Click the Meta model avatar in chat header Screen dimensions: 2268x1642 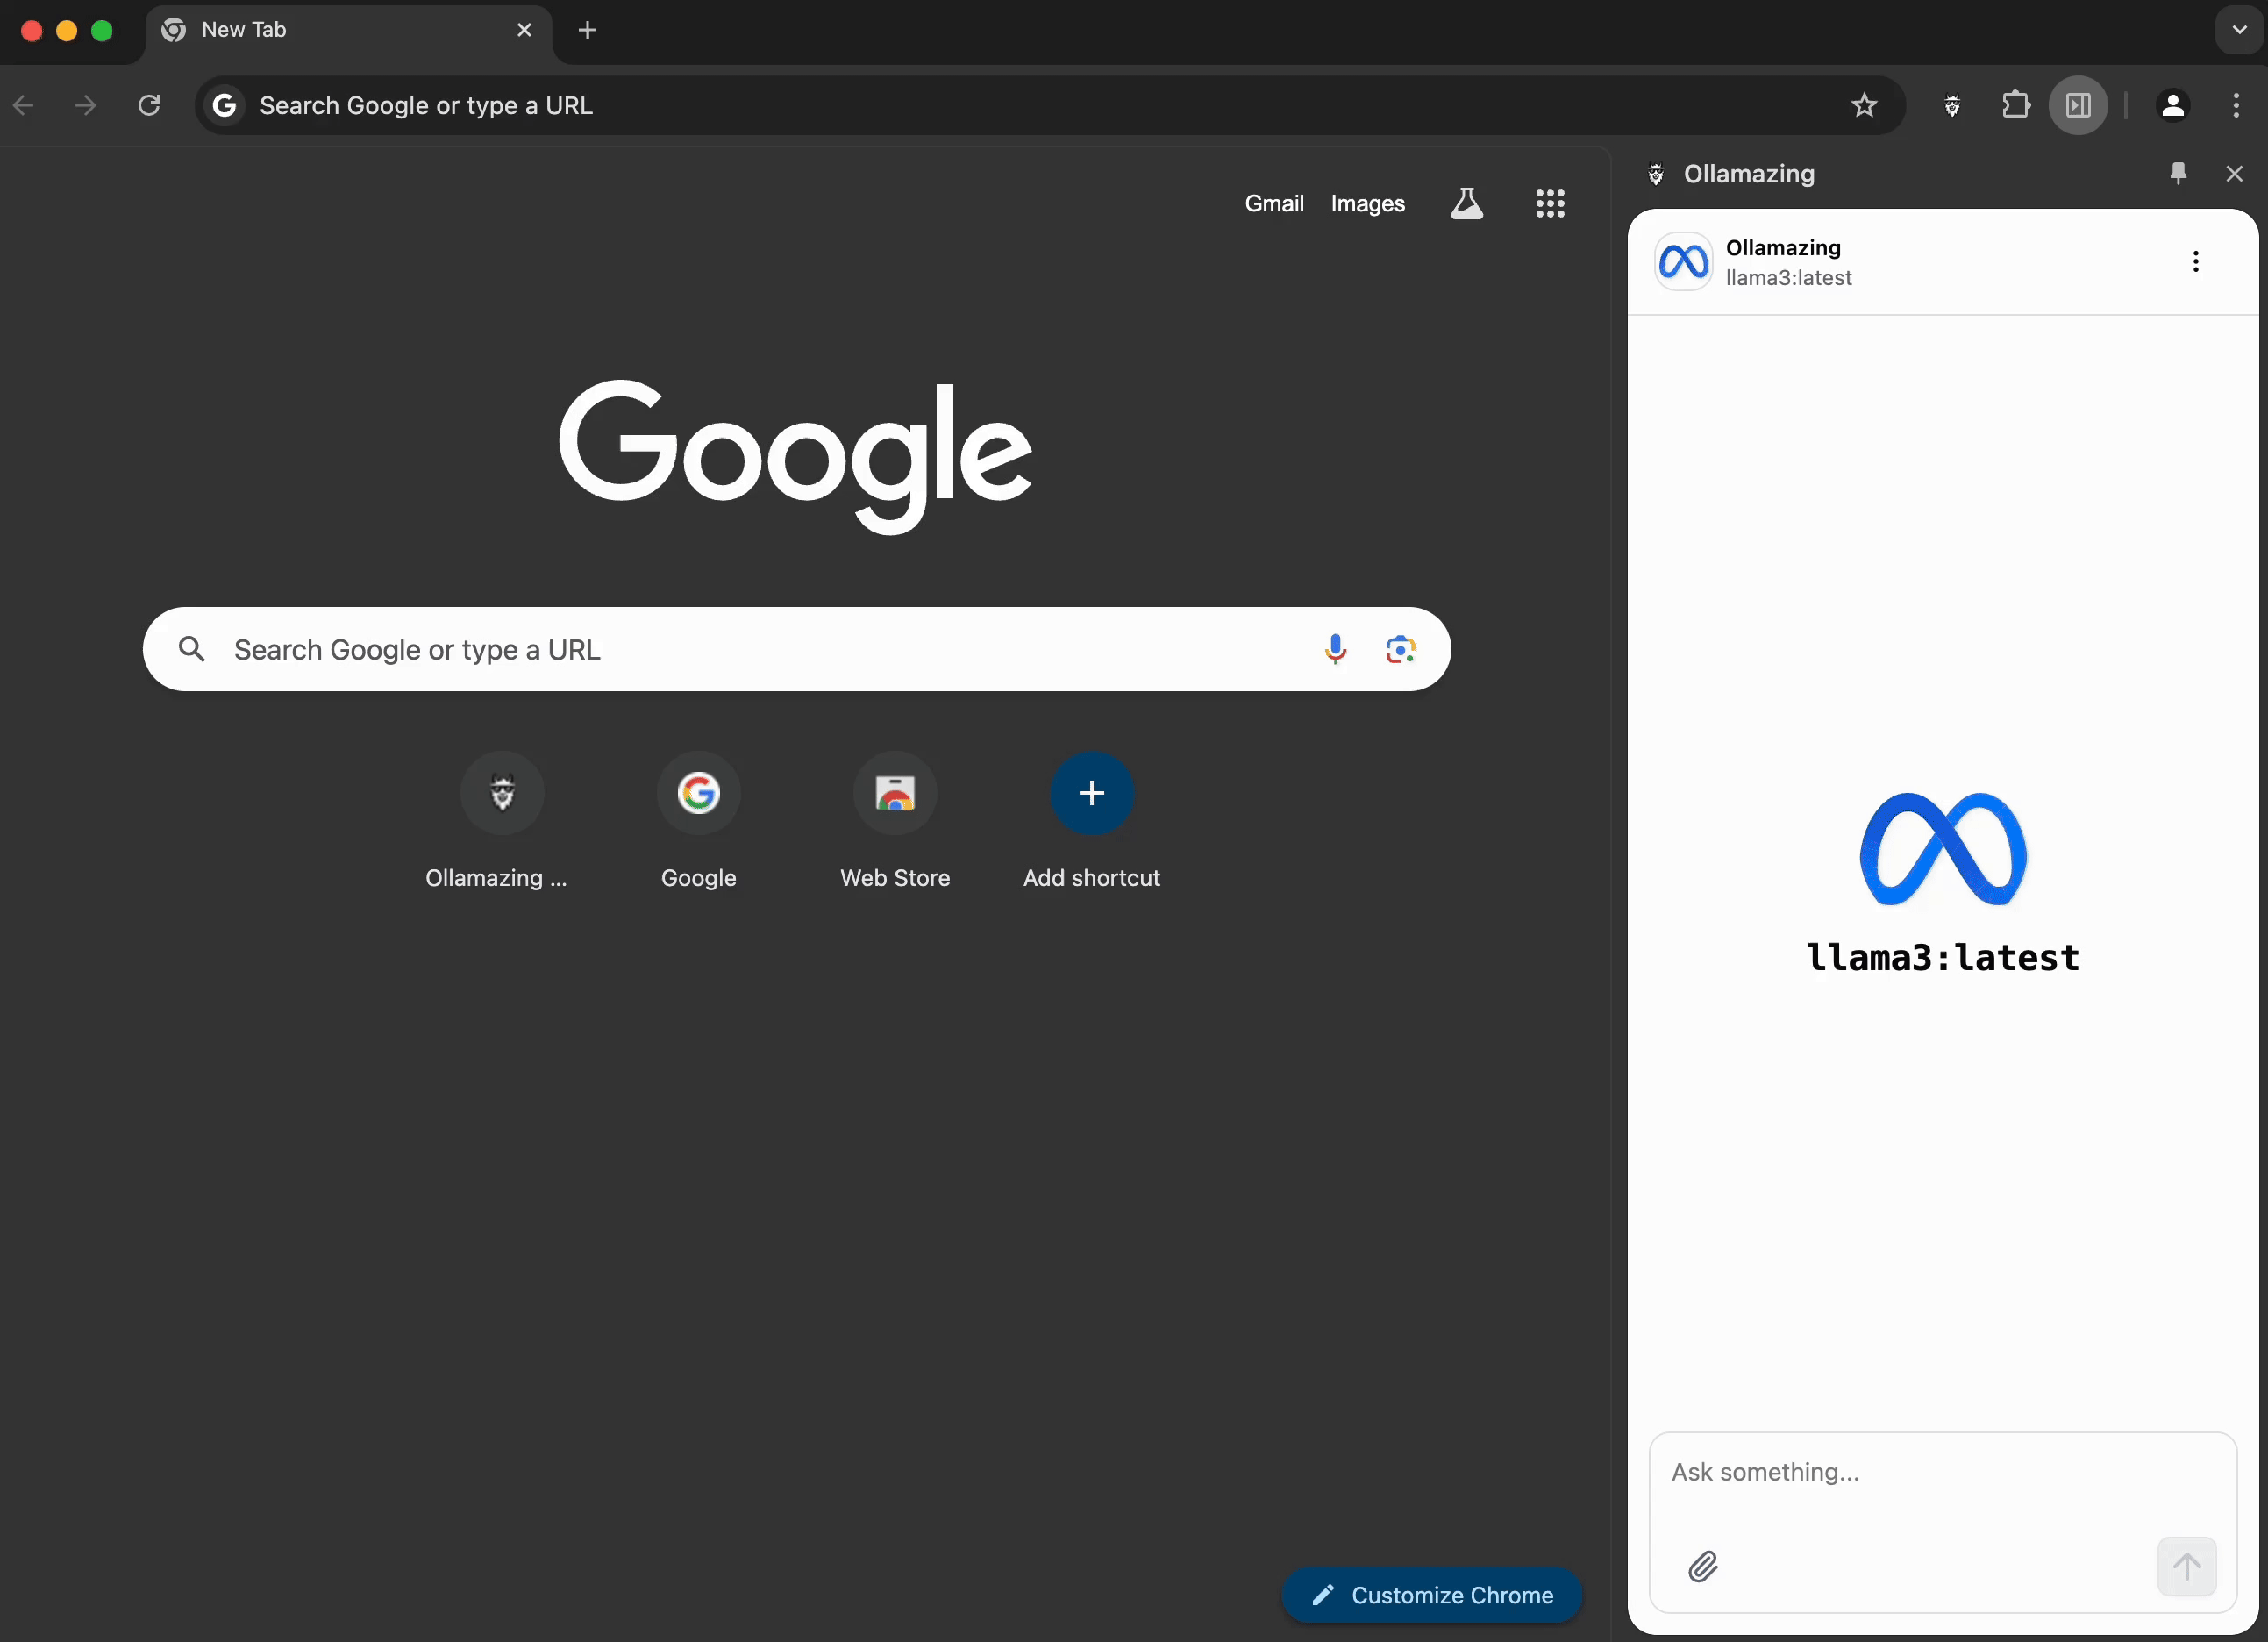point(1683,262)
